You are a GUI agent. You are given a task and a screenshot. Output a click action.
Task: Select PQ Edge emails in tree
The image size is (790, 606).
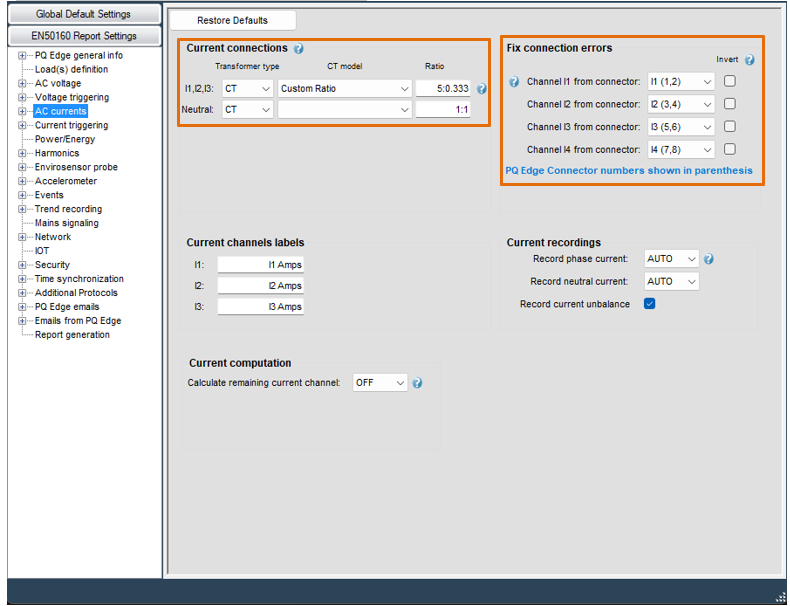67,307
